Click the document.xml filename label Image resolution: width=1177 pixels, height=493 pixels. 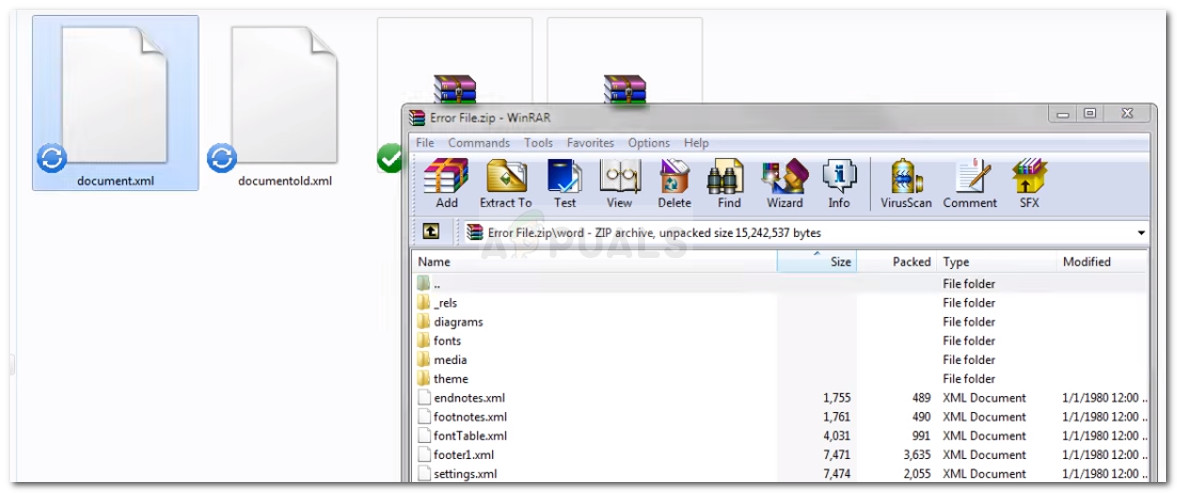pyautogui.click(x=114, y=181)
